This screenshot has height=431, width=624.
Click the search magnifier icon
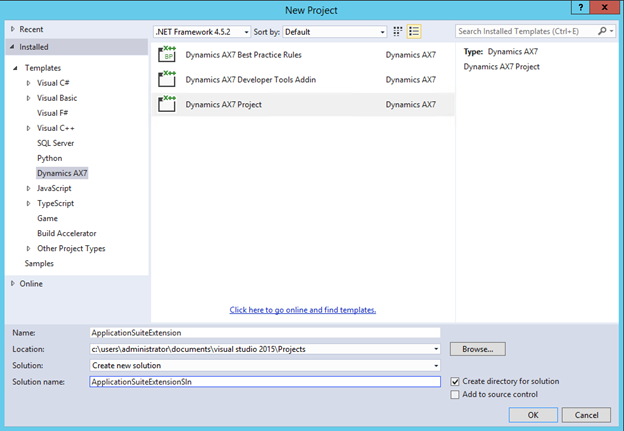click(602, 31)
